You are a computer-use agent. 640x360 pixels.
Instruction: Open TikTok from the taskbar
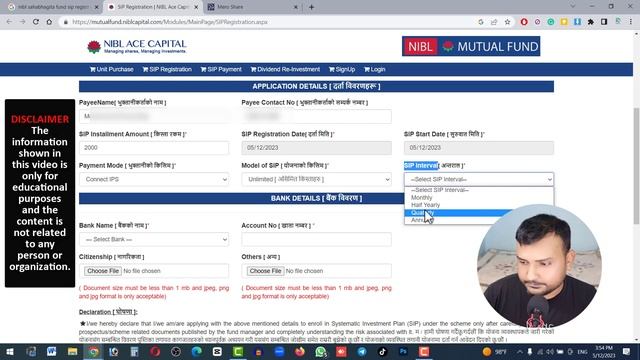click(382, 351)
